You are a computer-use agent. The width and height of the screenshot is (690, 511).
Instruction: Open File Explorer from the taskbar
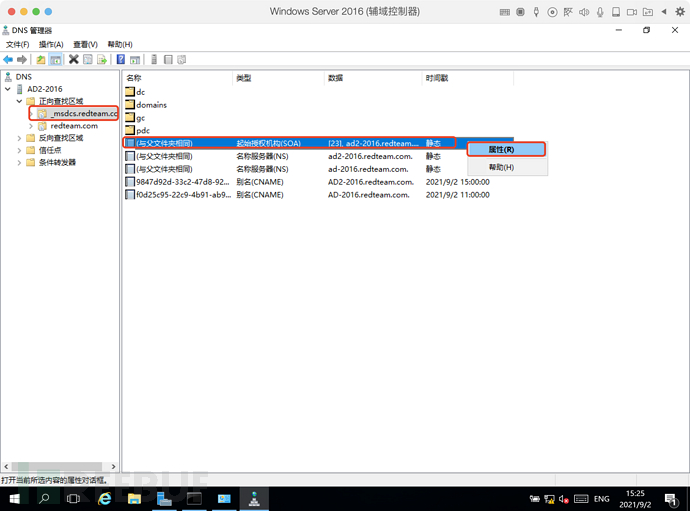click(x=134, y=499)
